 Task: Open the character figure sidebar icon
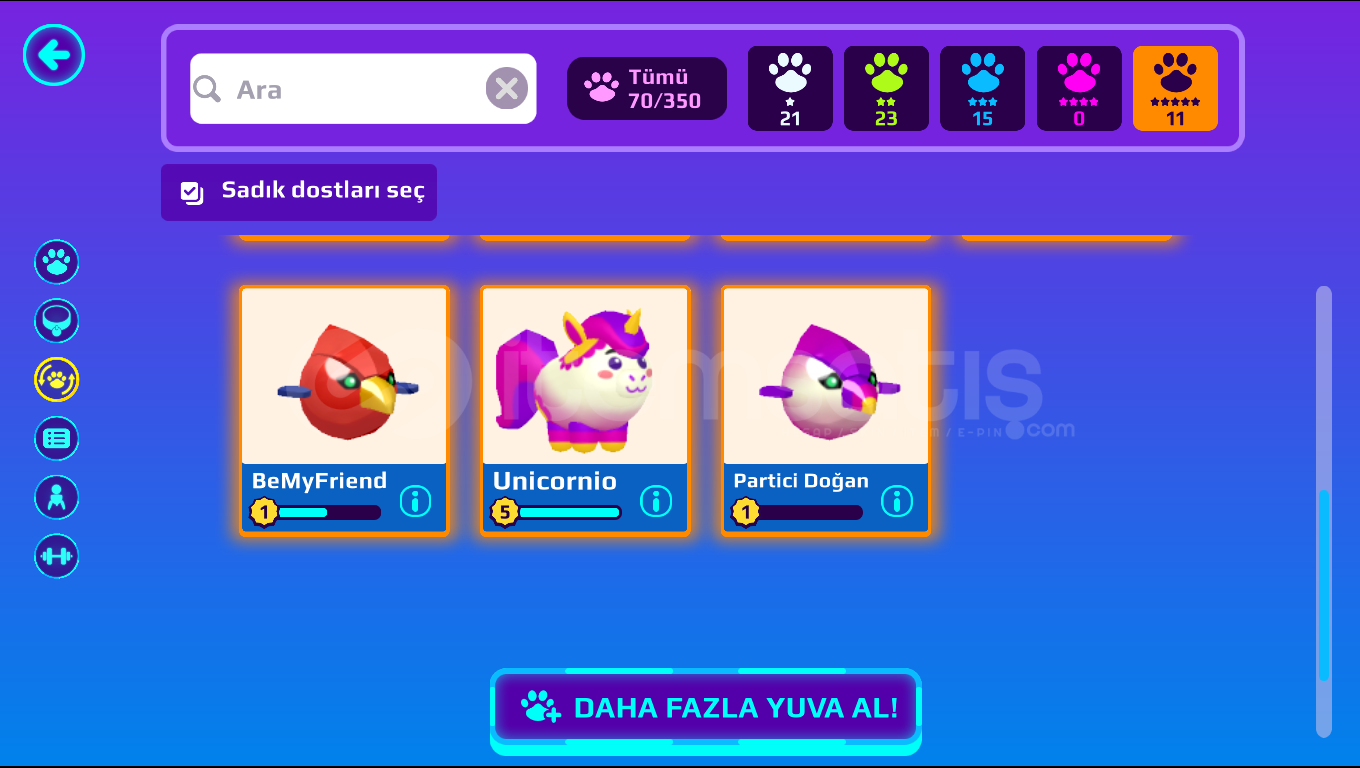point(57,498)
